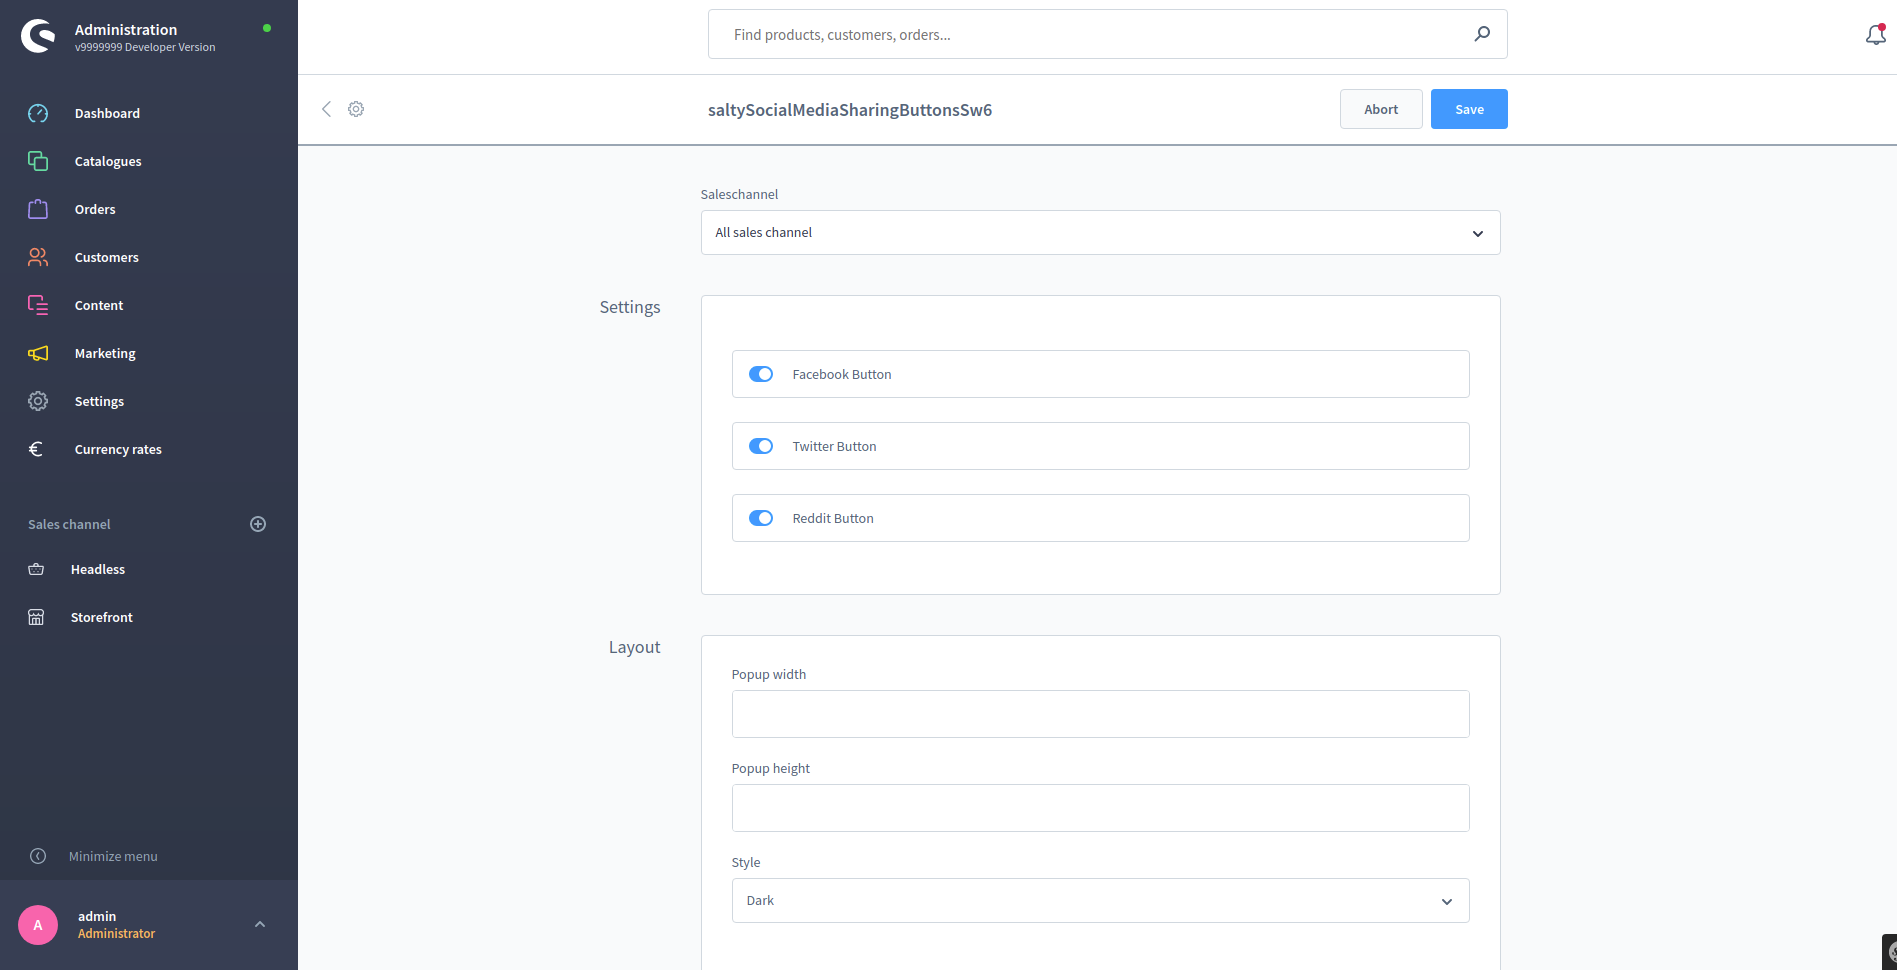The height and width of the screenshot is (970, 1897).
Task: Focus the Popup height input field
Action: (x=1100, y=808)
